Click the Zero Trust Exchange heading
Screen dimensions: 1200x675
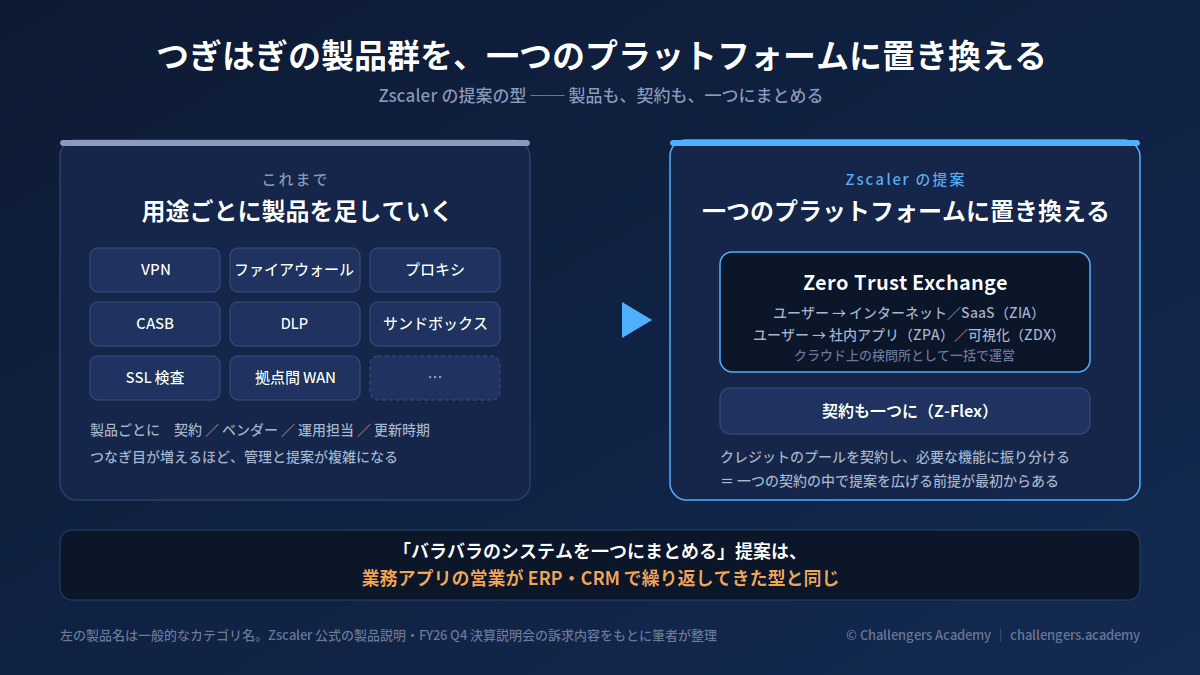pyautogui.click(x=905, y=283)
